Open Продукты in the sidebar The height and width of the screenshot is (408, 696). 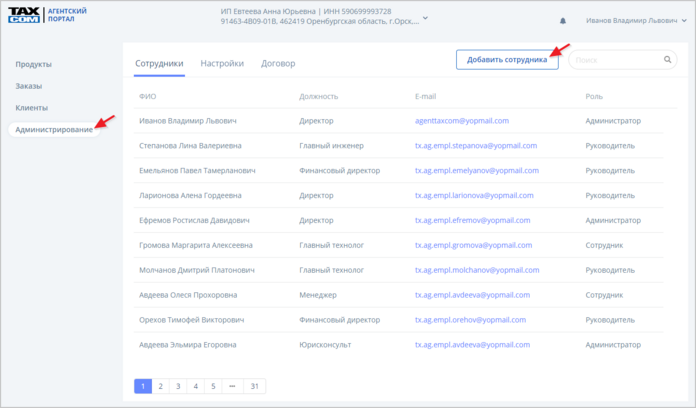(x=33, y=64)
